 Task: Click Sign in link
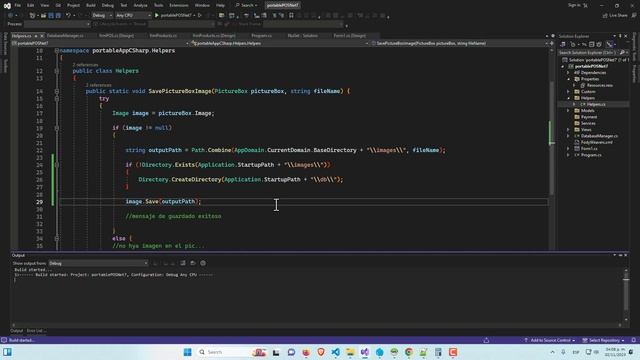pyautogui.click(x=574, y=5)
